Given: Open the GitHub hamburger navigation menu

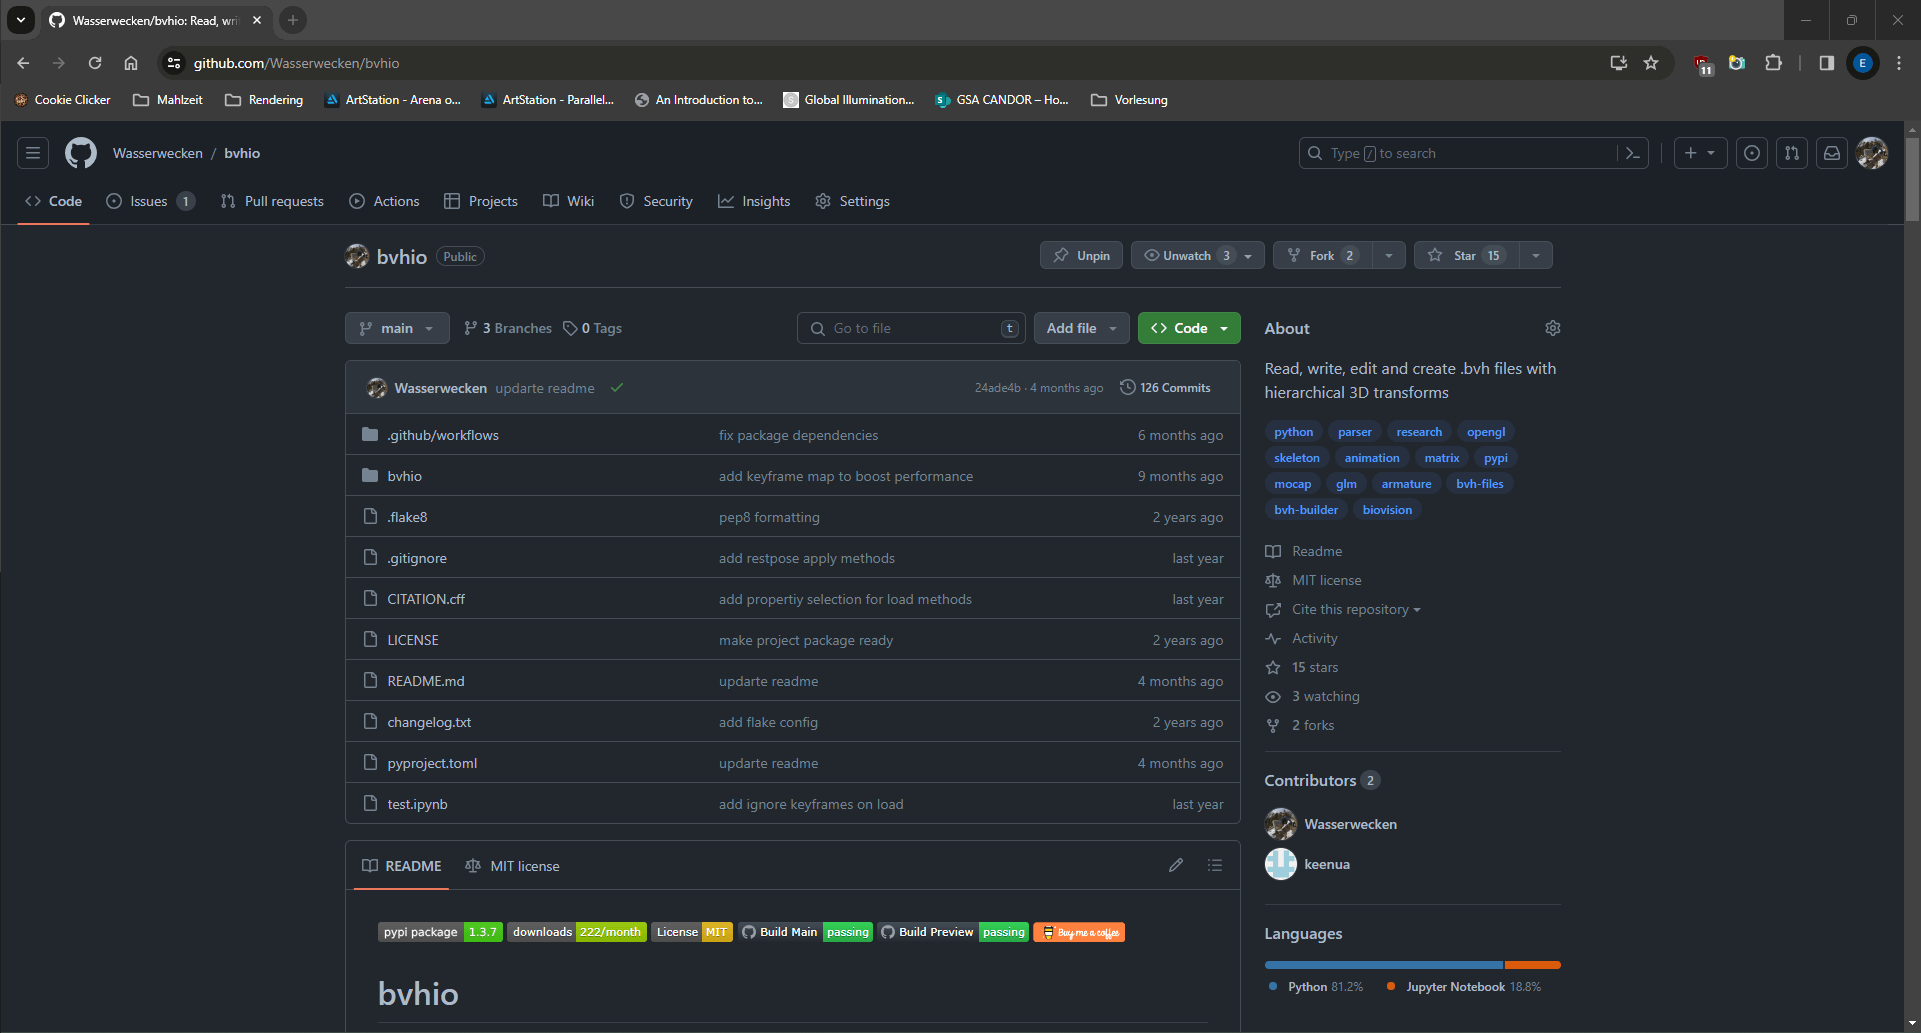Looking at the screenshot, I should 33,153.
